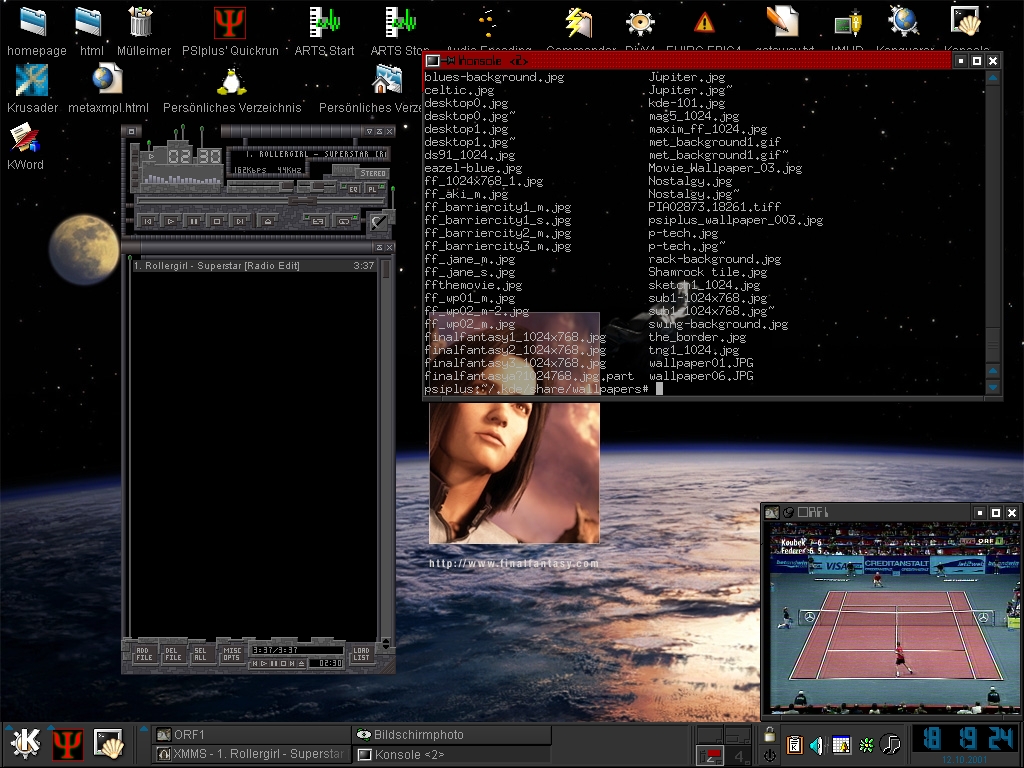Screen dimensions: 1024x768
Task: Skip to next track in XMMS
Action: 240,221
